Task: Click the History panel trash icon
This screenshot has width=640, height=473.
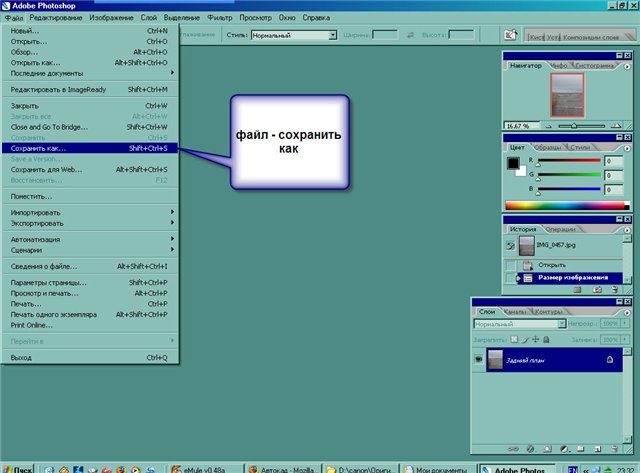Action: (613, 288)
